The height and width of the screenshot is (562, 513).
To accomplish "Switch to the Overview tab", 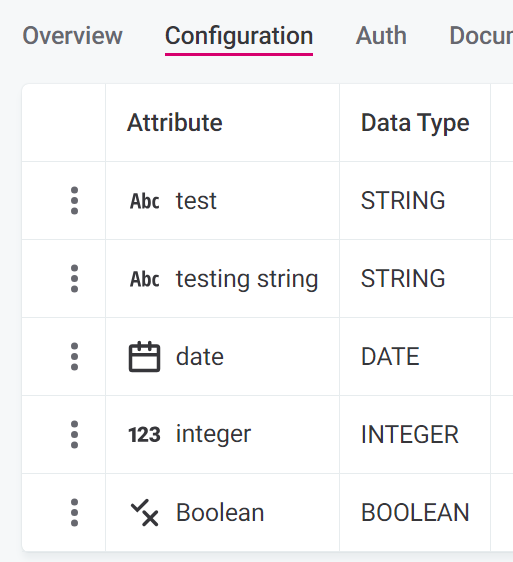I will click(72, 36).
